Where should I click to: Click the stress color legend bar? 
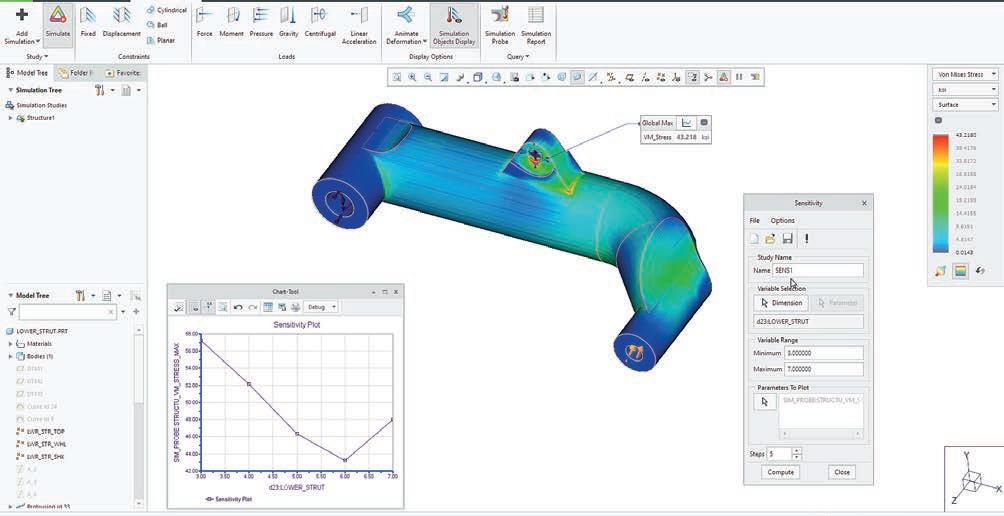(x=941, y=193)
